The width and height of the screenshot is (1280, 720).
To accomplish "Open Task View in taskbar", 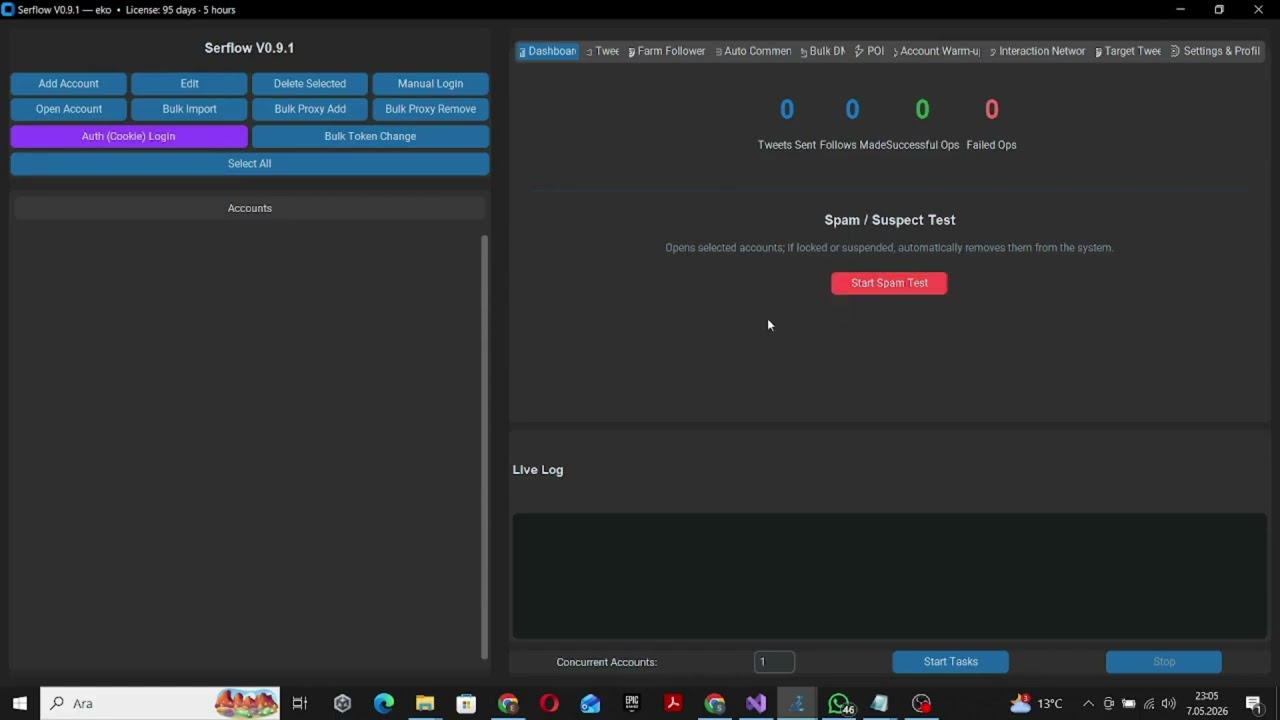I will 299,703.
